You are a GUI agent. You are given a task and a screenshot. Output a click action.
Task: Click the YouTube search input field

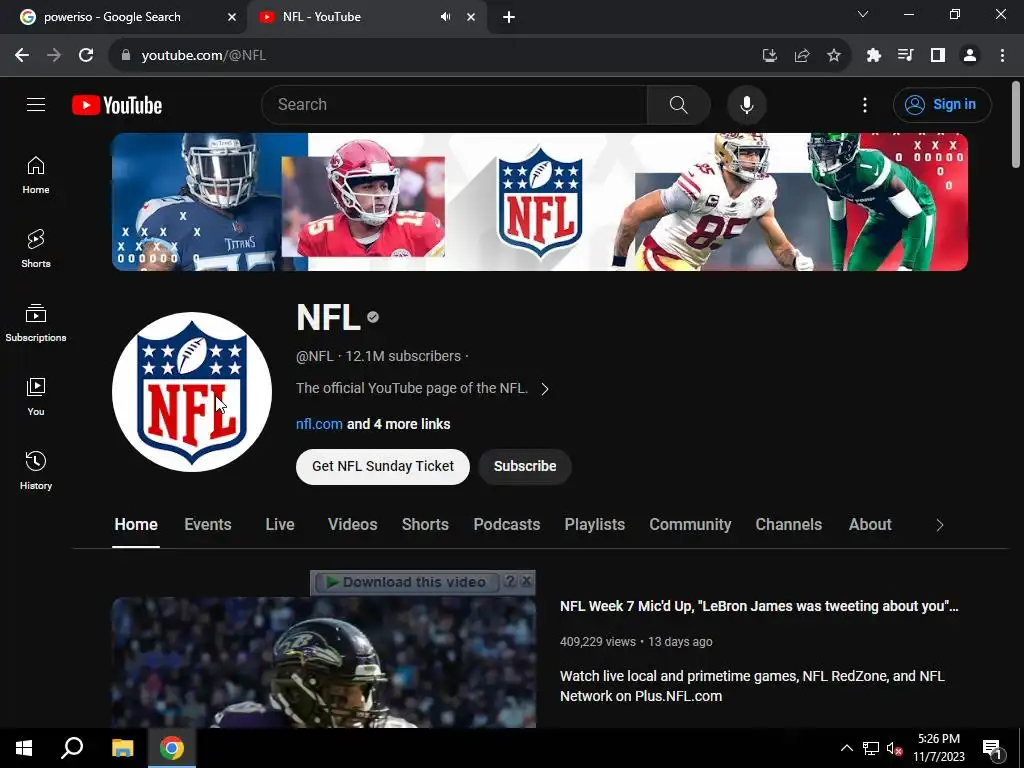click(x=454, y=104)
